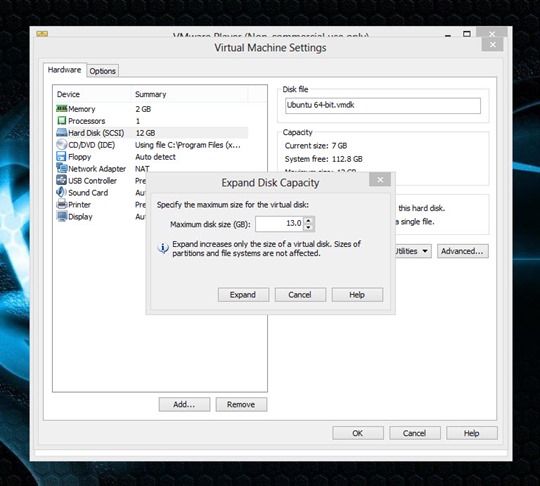Select the USB Controller row text

(92, 181)
